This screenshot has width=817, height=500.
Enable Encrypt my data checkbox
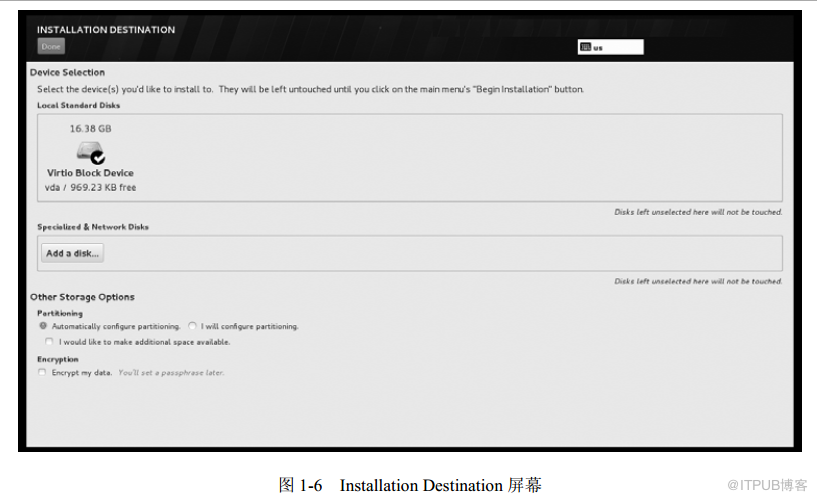pos(42,372)
